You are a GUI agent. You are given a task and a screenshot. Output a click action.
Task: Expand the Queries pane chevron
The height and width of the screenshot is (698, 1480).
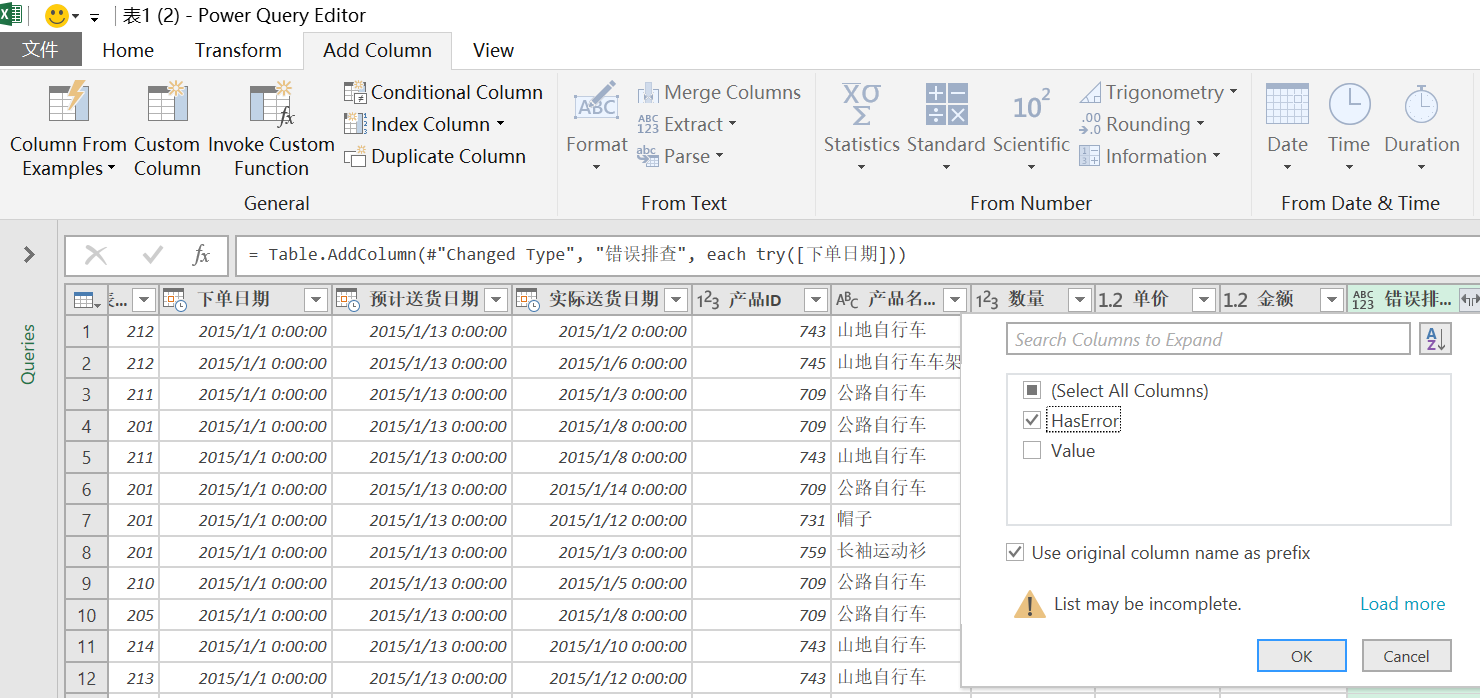(29, 255)
